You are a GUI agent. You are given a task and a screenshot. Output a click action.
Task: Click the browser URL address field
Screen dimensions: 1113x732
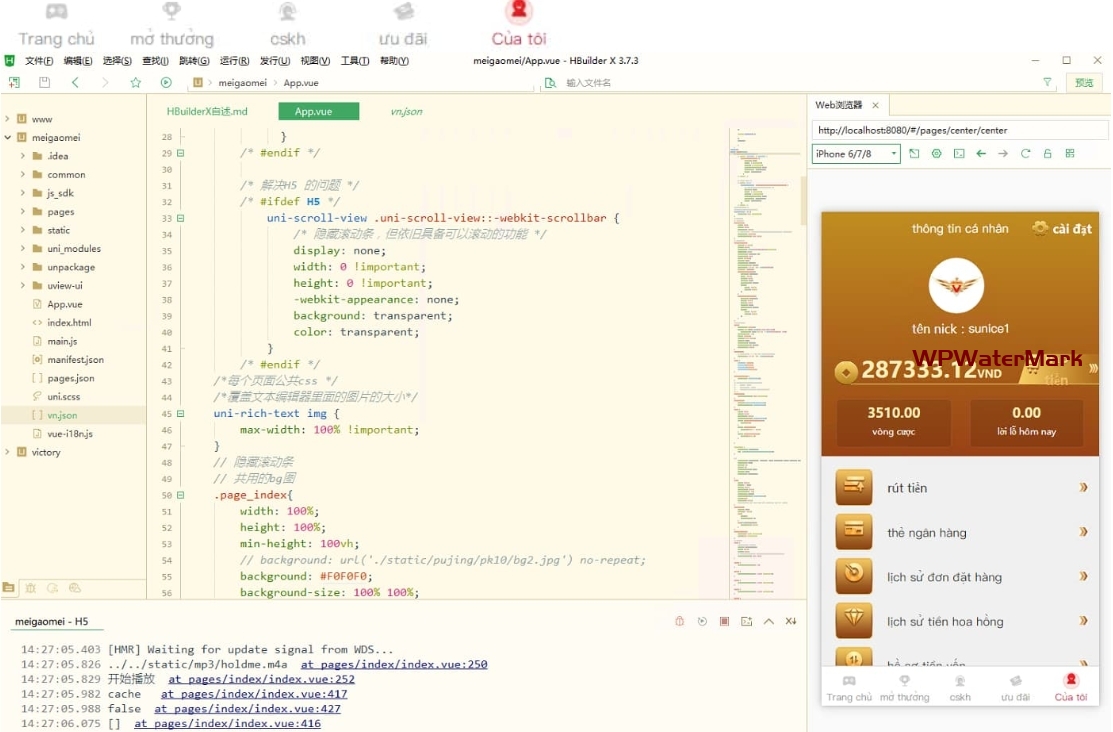coord(960,130)
